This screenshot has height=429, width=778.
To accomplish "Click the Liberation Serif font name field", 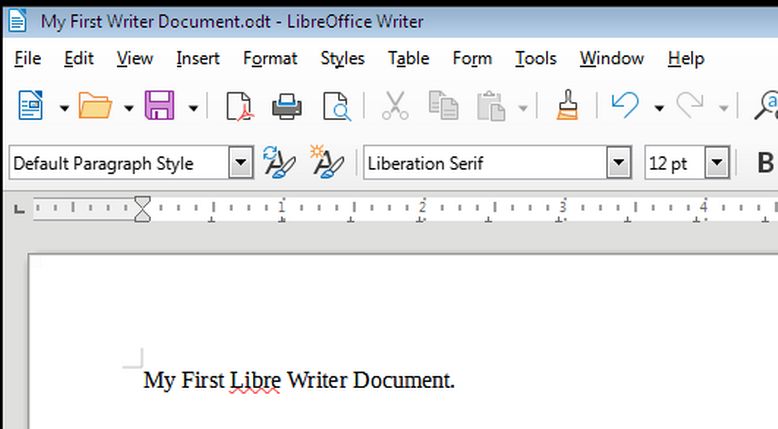I will click(485, 163).
